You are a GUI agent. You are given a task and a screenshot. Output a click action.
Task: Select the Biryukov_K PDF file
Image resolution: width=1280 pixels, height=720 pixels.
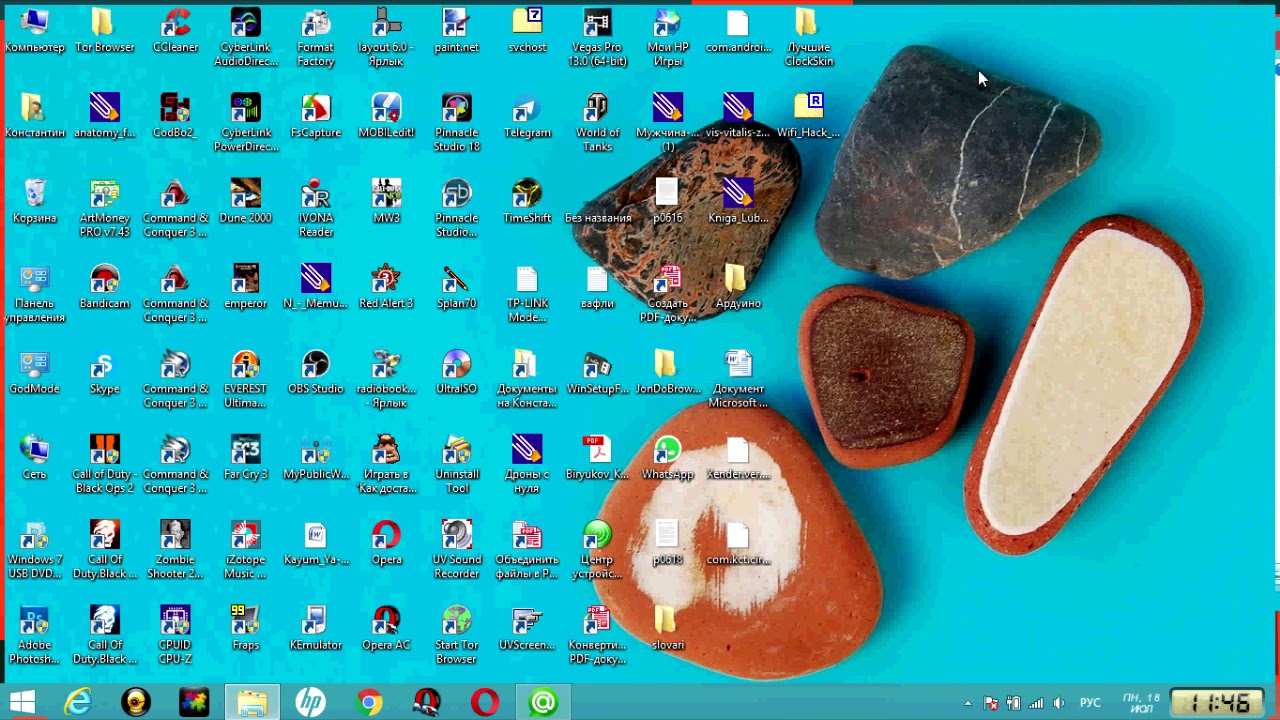(x=597, y=457)
